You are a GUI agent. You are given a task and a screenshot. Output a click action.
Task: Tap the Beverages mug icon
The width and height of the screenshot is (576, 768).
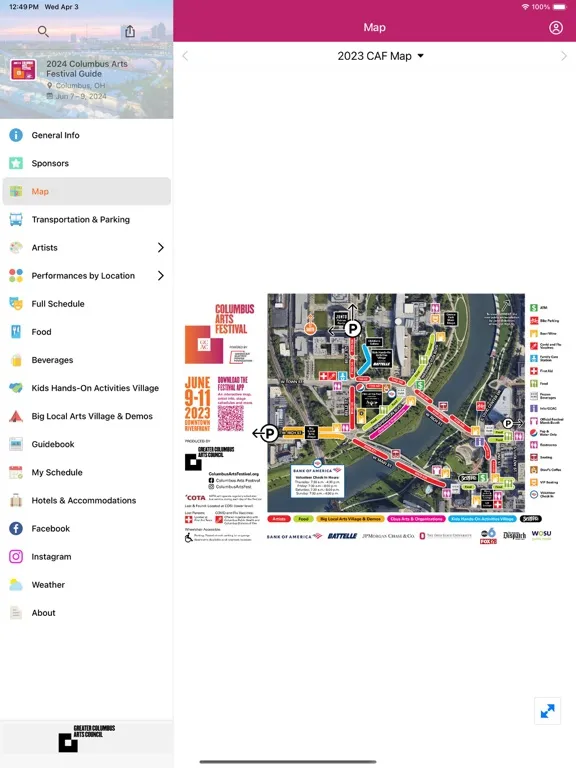tap(16, 360)
